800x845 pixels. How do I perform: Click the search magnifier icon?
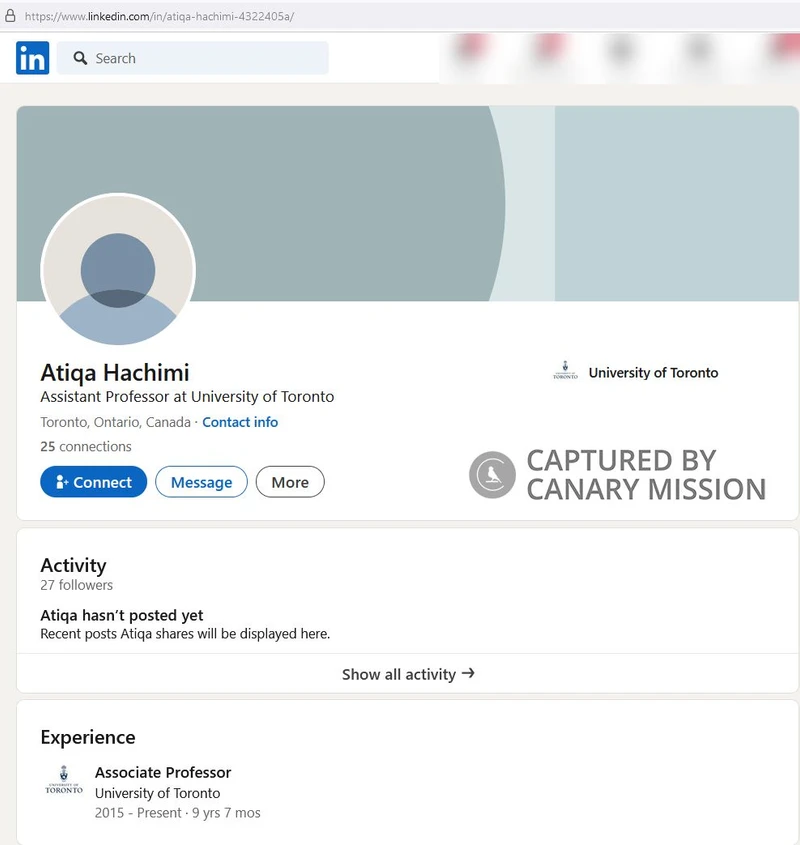point(80,58)
